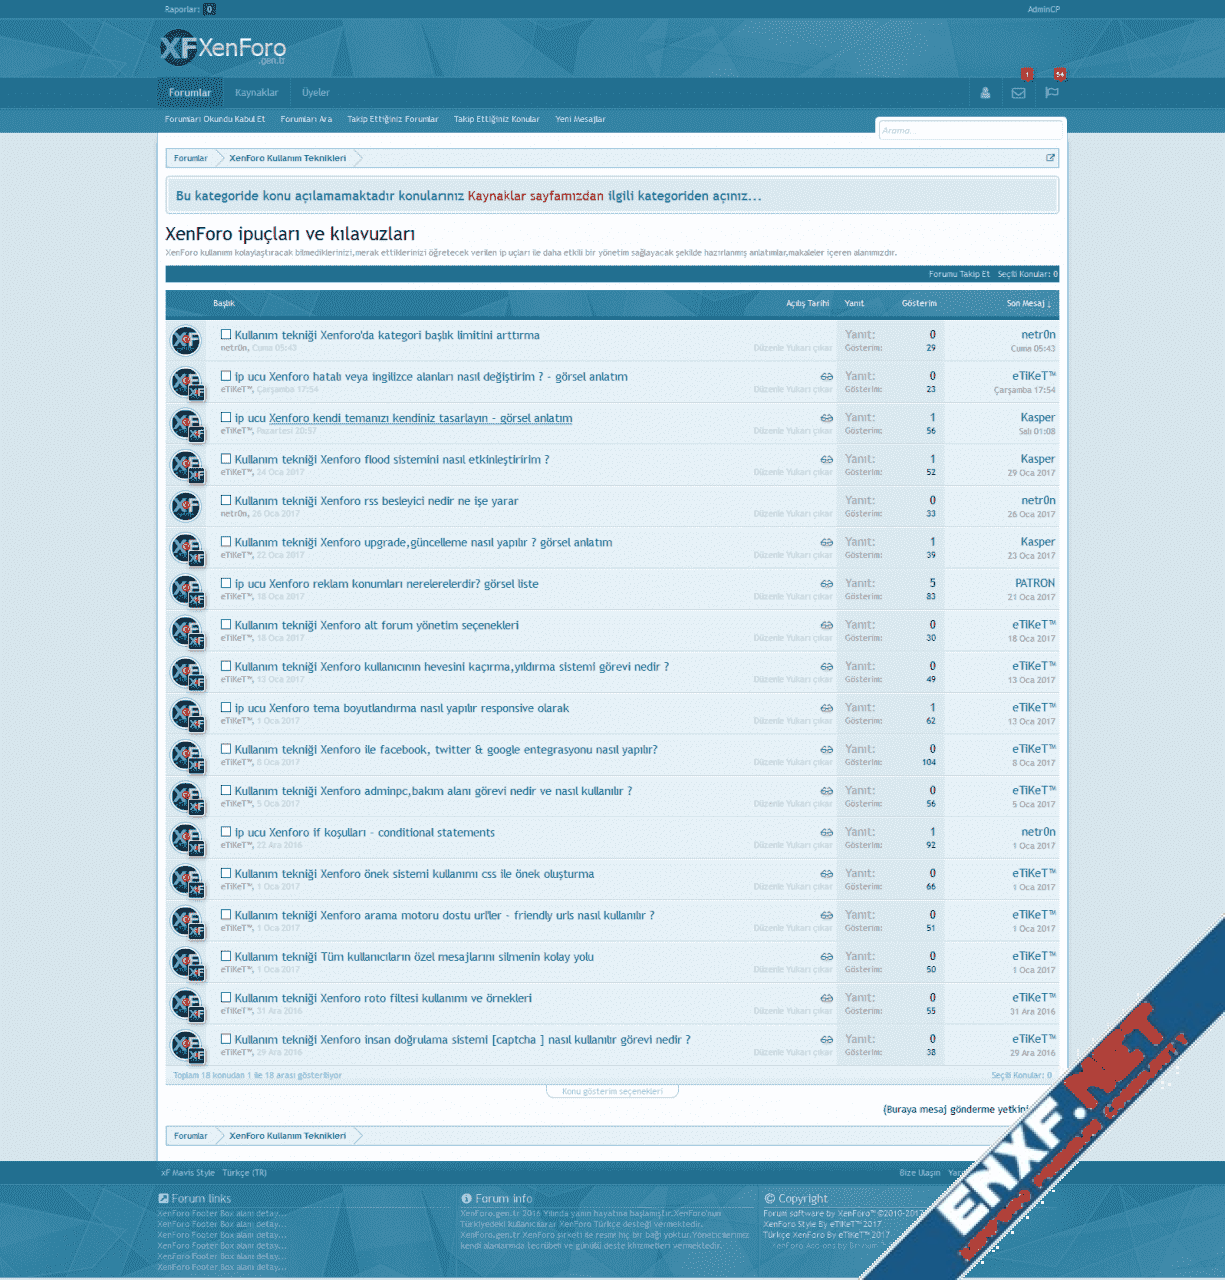1225x1280 pixels.
Task: Click the XenForo logo
Action: 223,48
